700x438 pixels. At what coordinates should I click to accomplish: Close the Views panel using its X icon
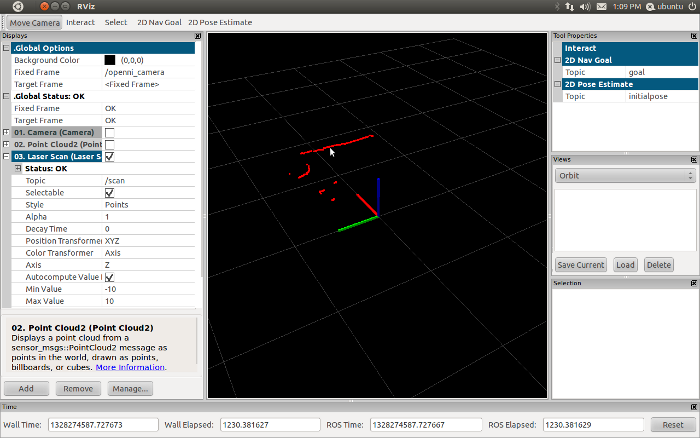point(693,159)
